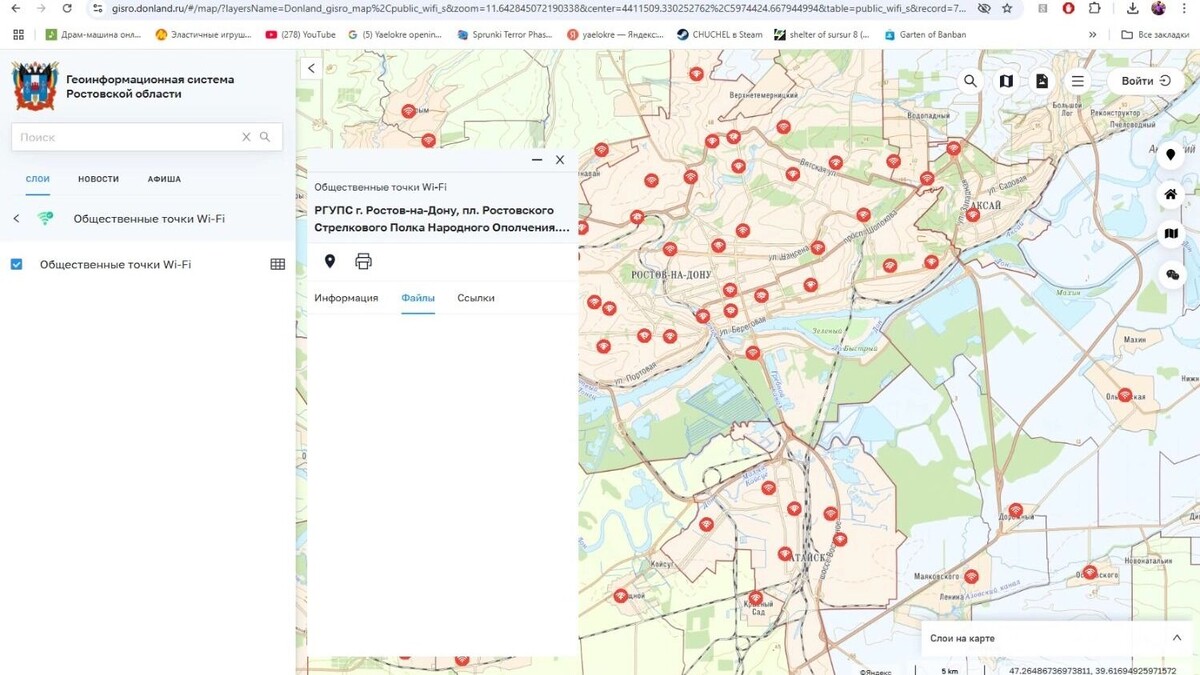Select the Геоинформационная система Ростовской области title

coord(150,86)
